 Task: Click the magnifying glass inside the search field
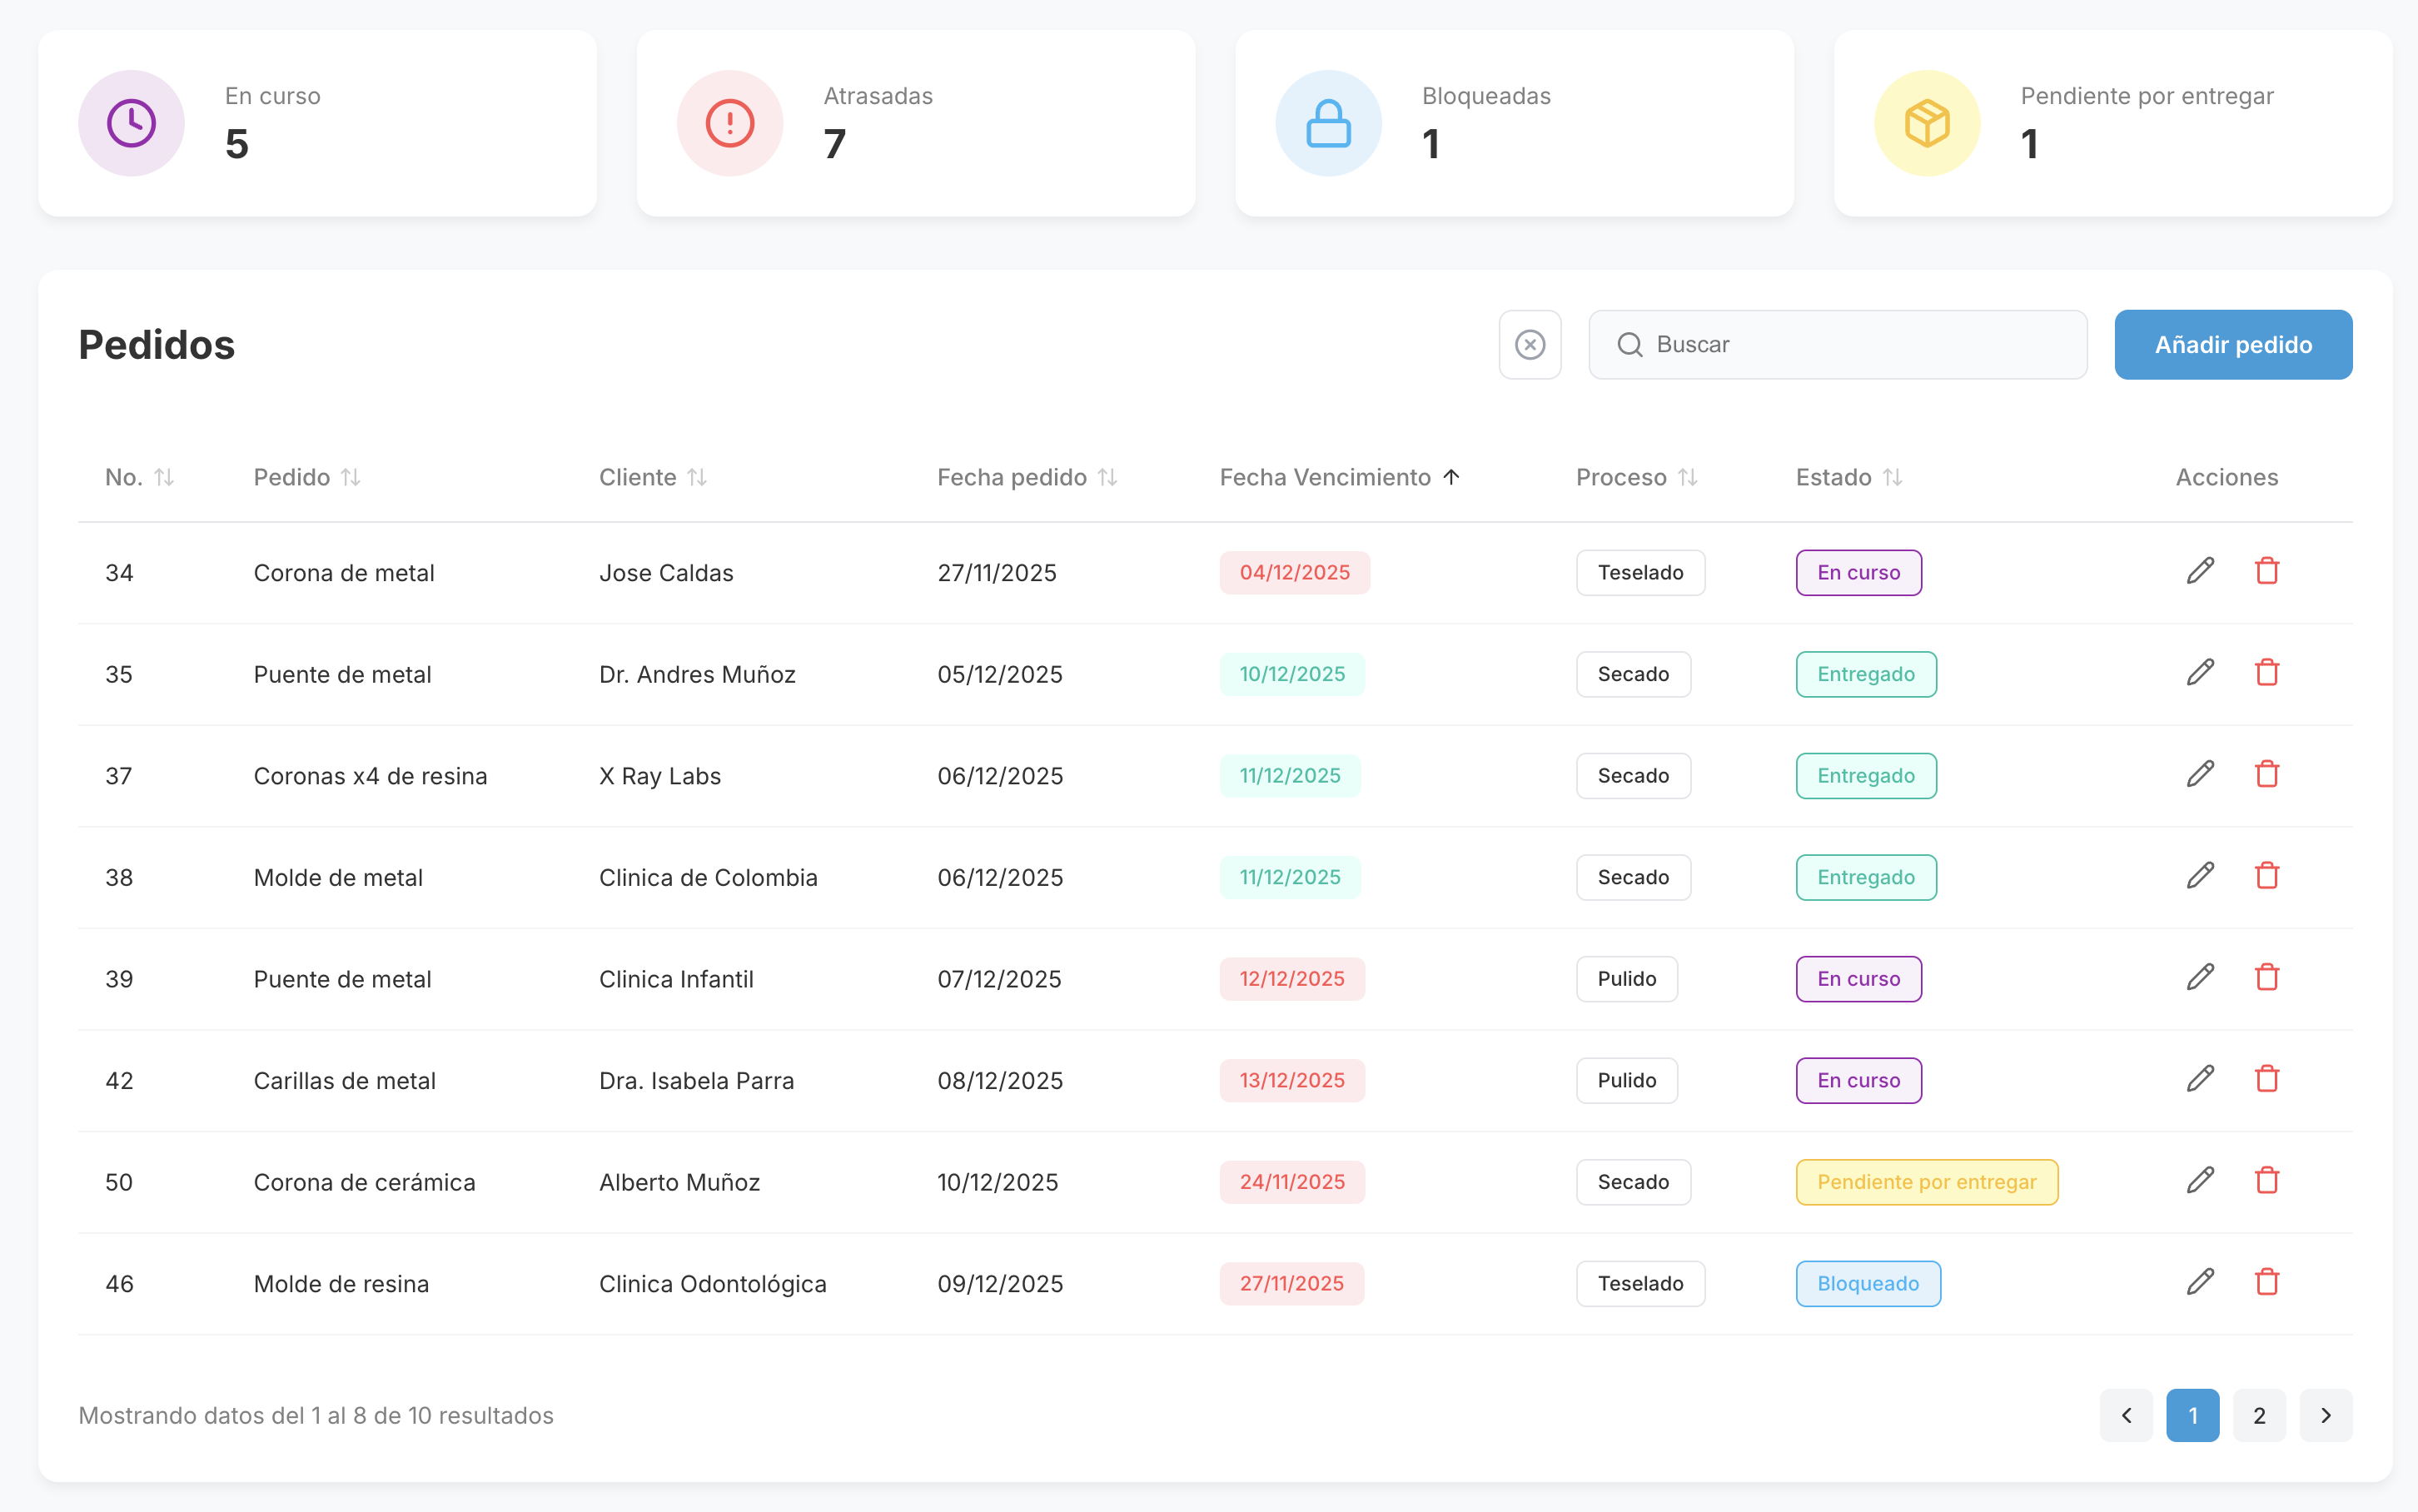[1630, 344]
